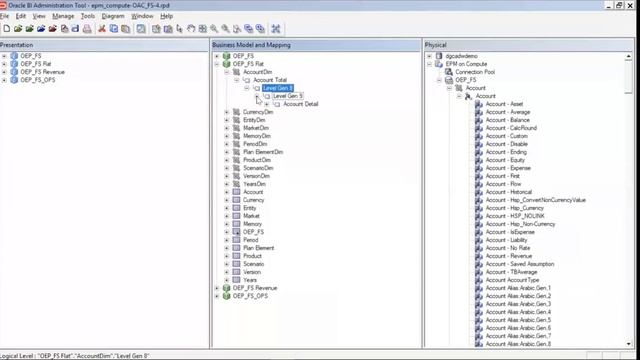Expand the CurrencyDim dimension node
This screenshot has width=640, height=360.
(227, 112)
